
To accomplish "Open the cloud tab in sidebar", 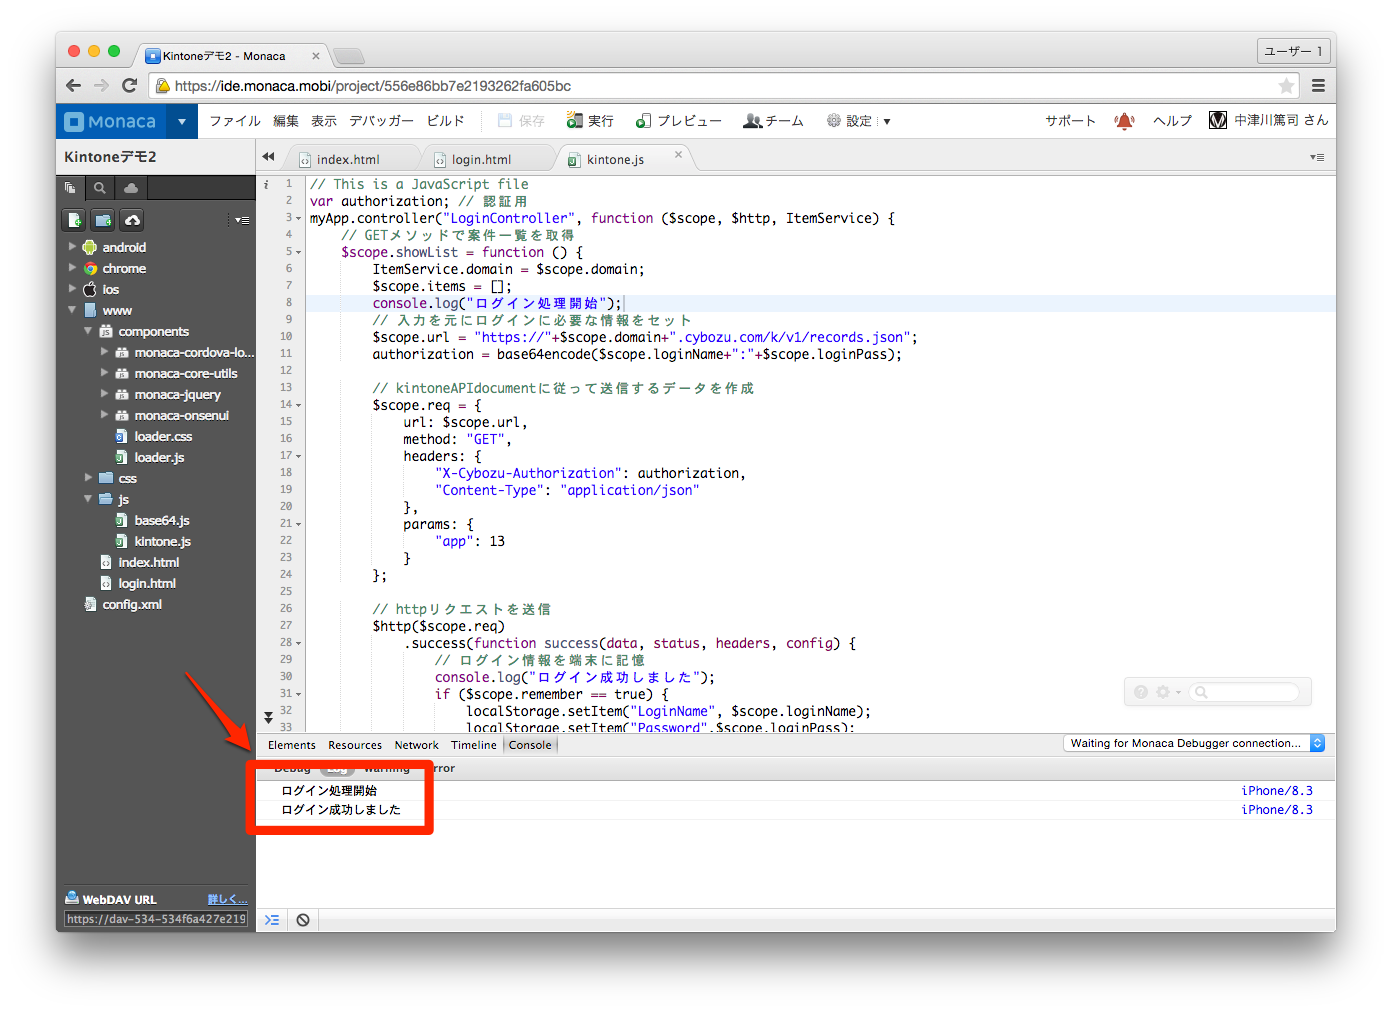I will click(131, 188).
